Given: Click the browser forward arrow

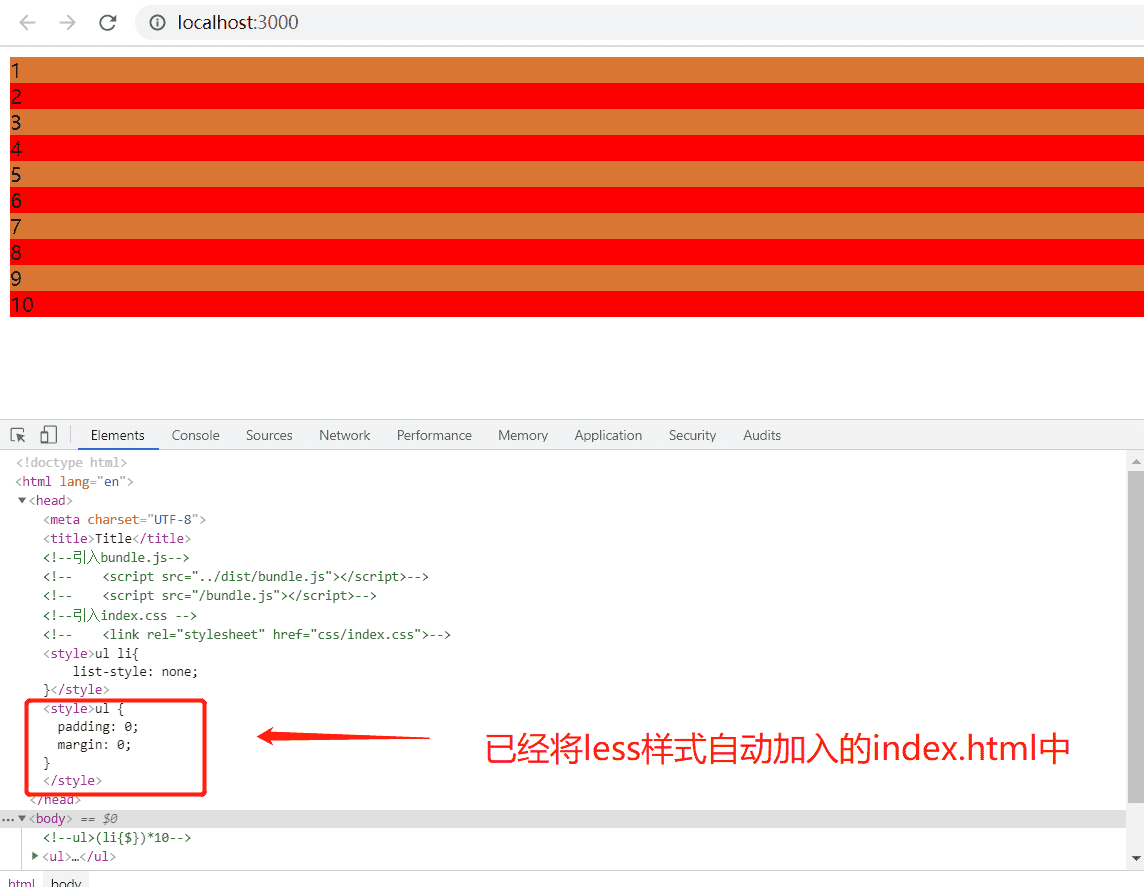Looking at the screenshot, I should click(x=67, y=23).
